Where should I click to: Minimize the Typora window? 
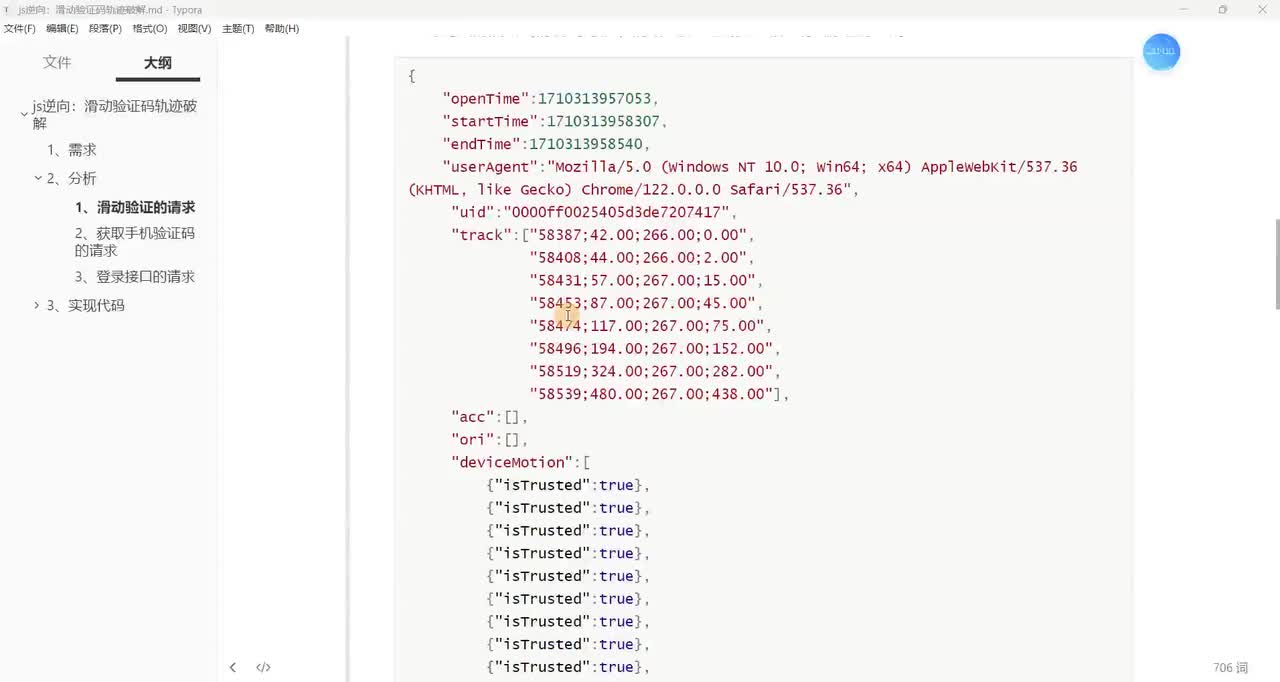(1184, 10)
